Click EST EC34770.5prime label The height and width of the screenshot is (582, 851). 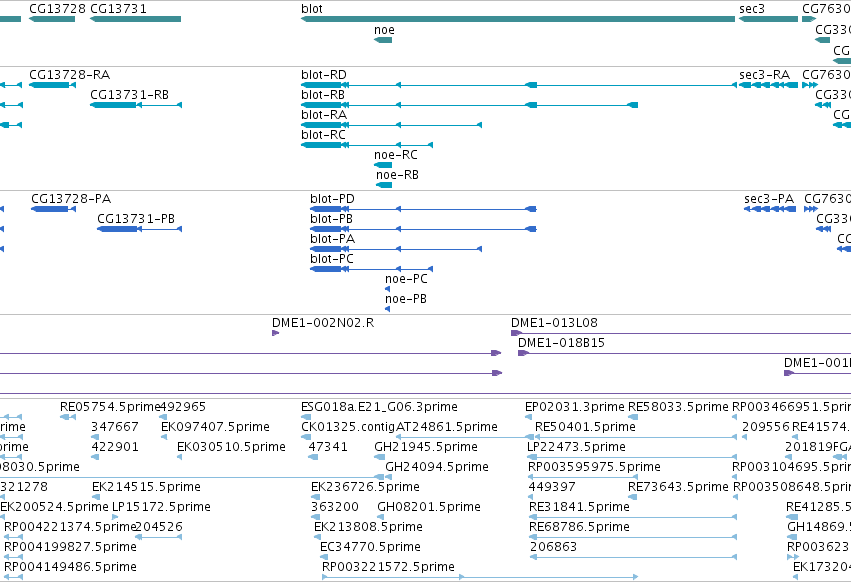coord(370,548)
